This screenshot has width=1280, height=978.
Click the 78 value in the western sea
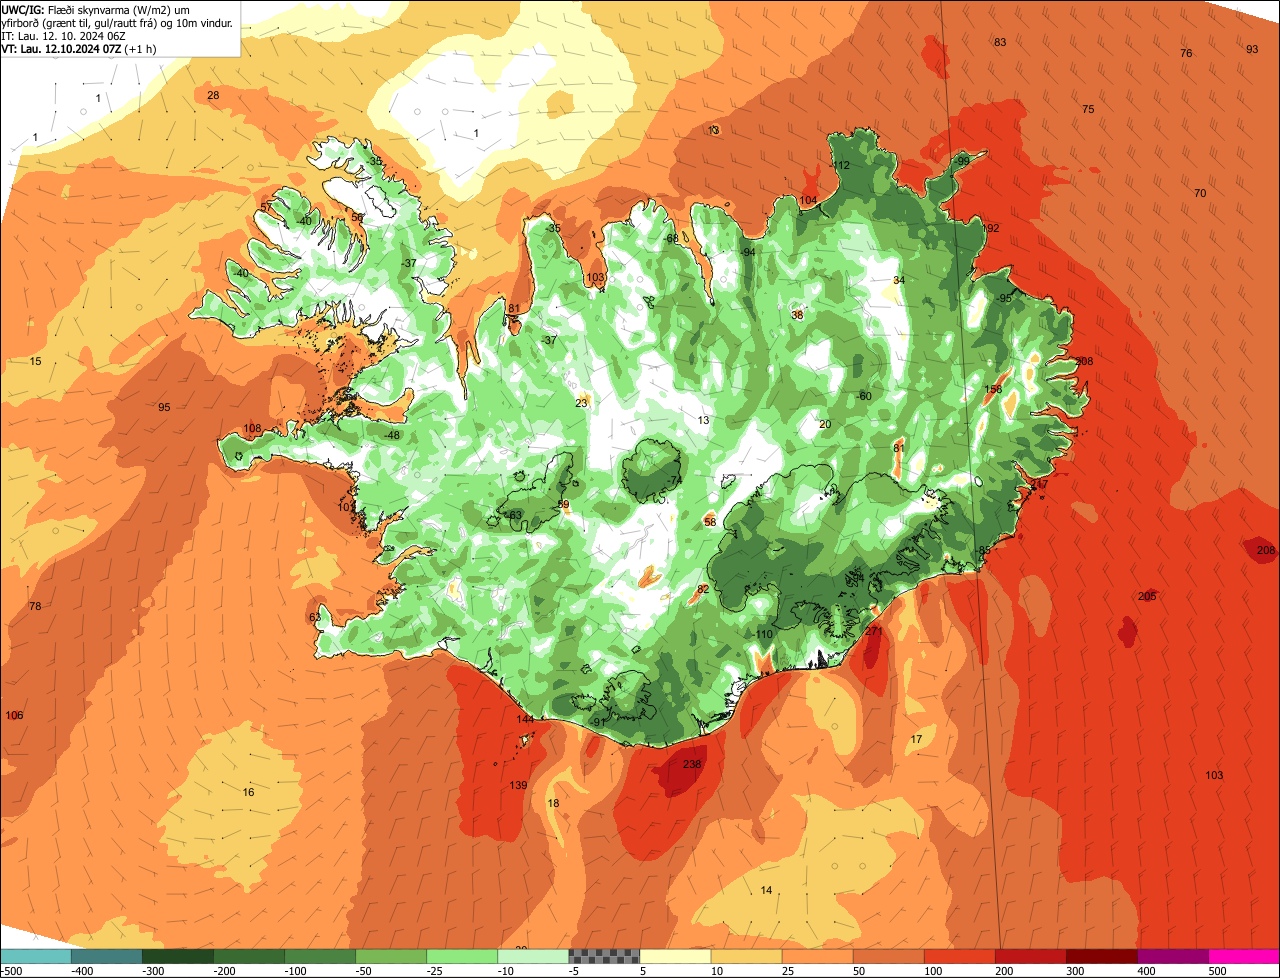tap(35, 608)
